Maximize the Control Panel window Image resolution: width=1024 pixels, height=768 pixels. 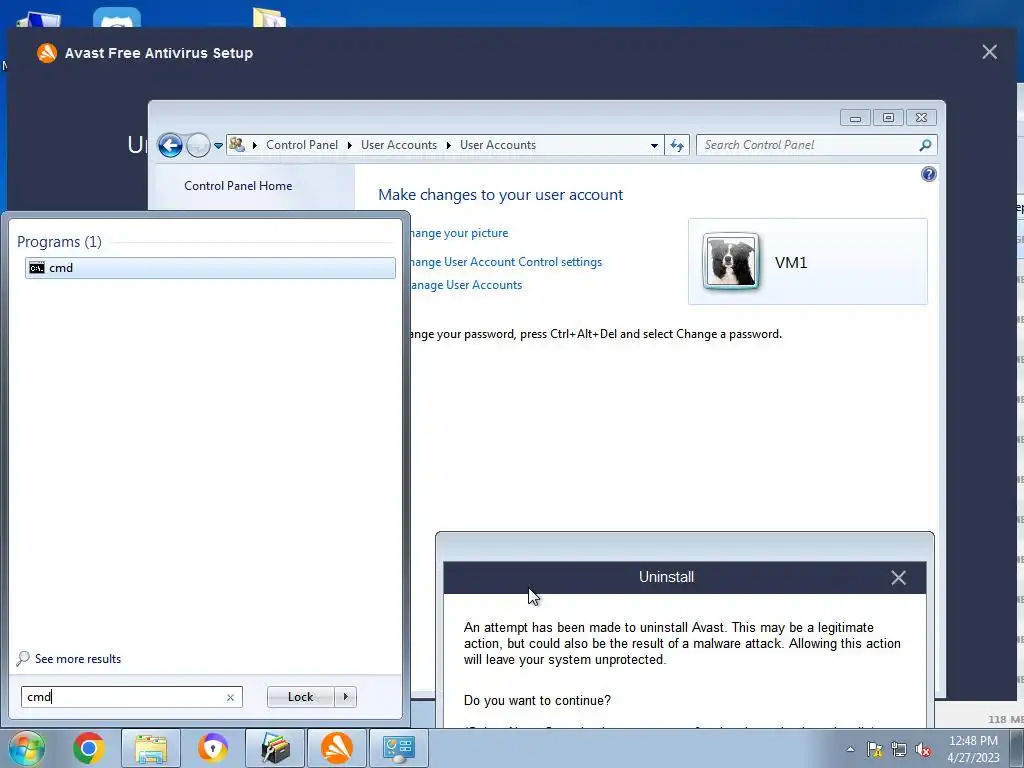coord(888,118)
